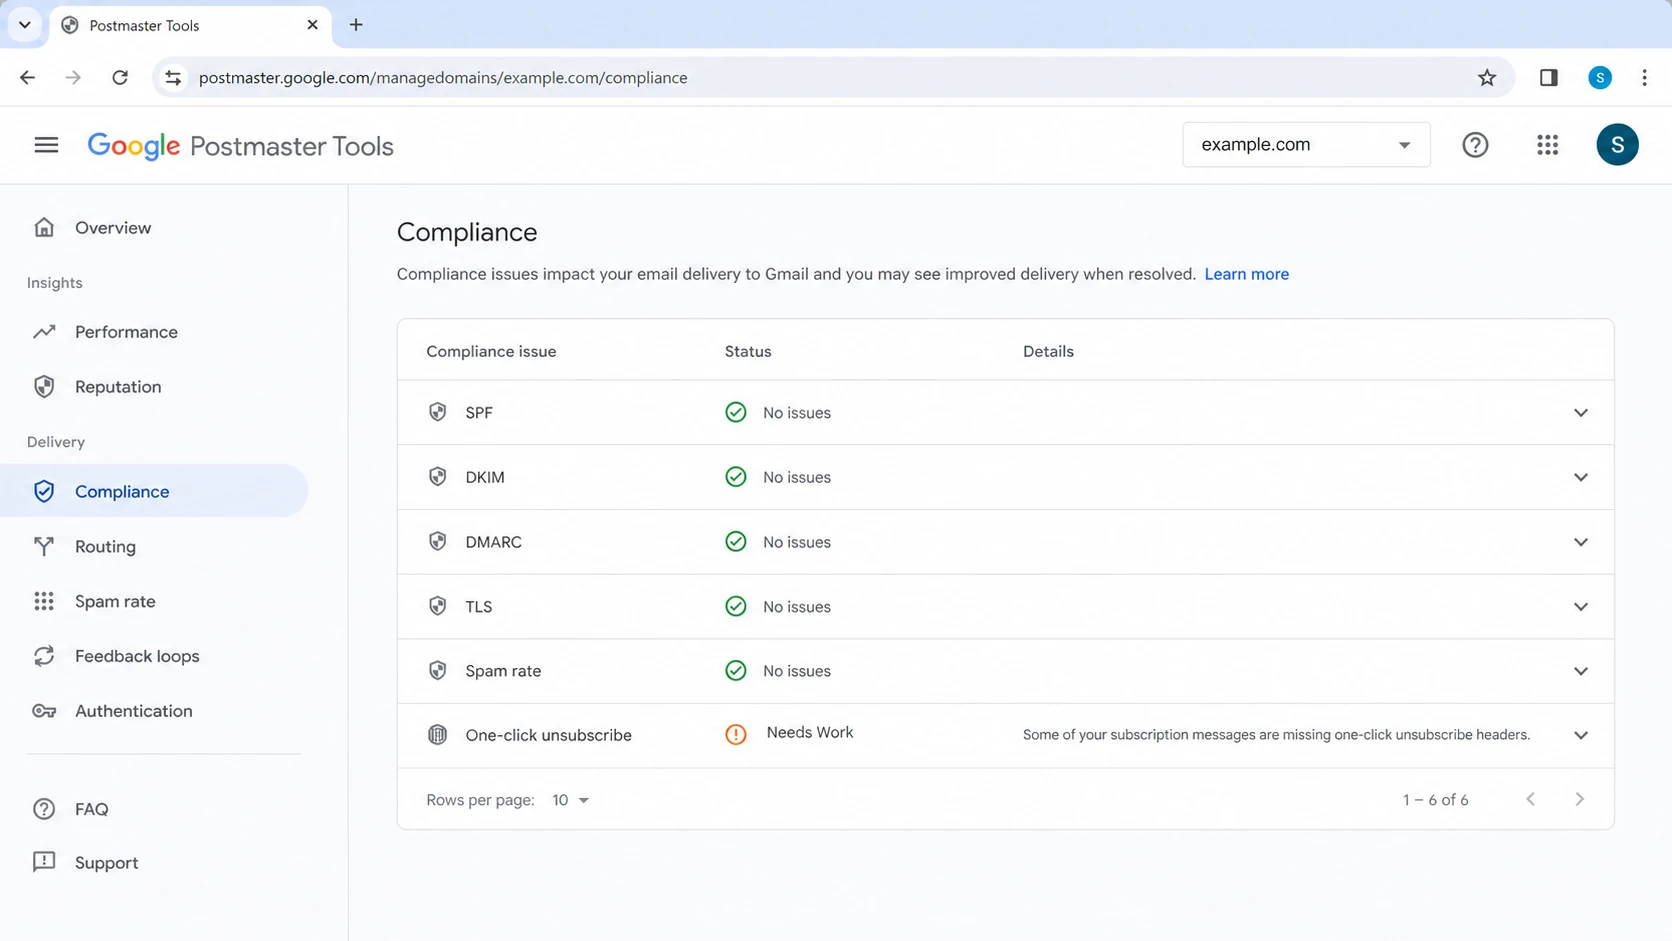The image size is (1672, 941).
Task: Open Overview in the sidebar
Action: pos(154,228)
